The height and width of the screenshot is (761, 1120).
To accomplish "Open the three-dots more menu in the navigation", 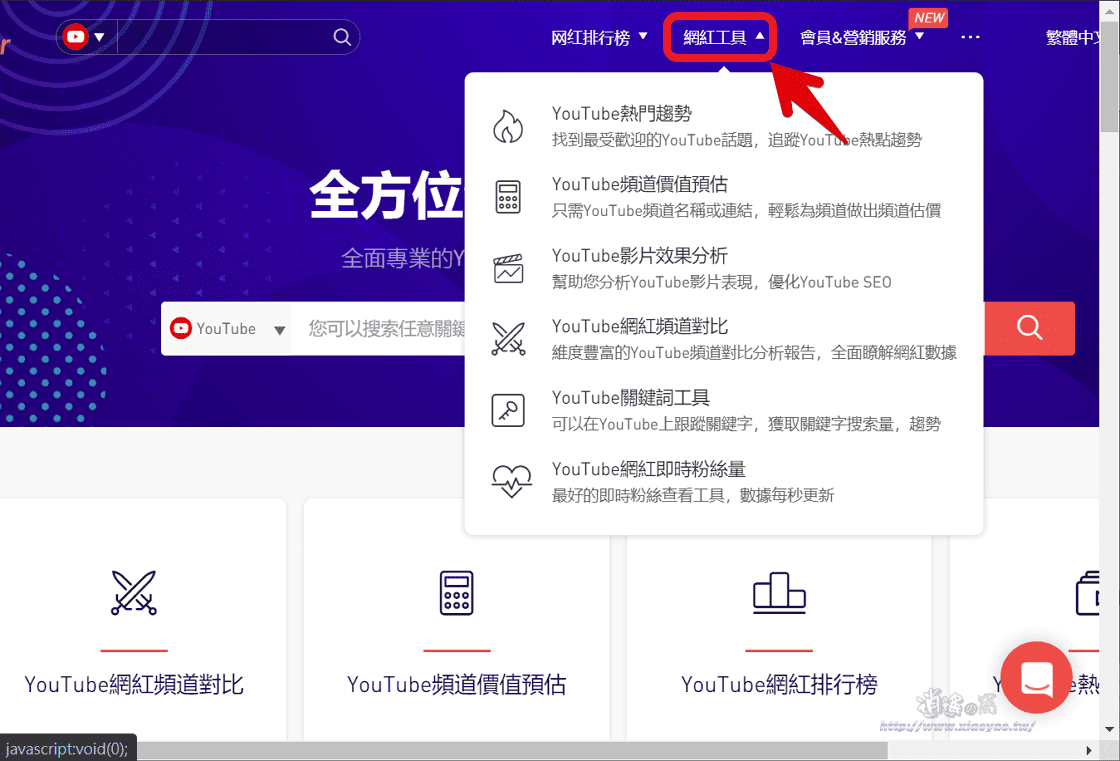I will (970, 37).
